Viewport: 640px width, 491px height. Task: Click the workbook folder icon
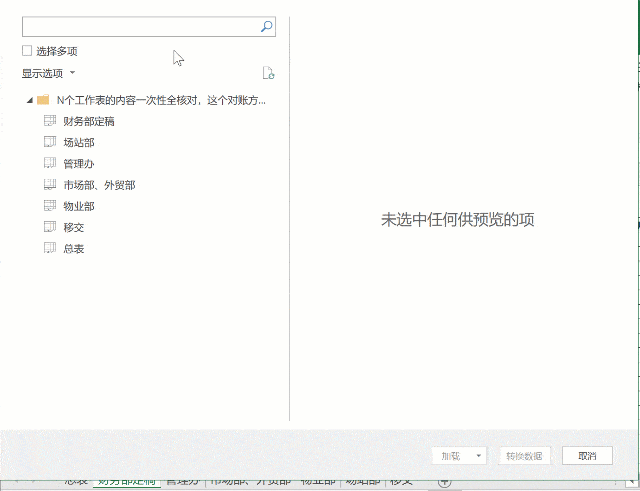point(43,100)
